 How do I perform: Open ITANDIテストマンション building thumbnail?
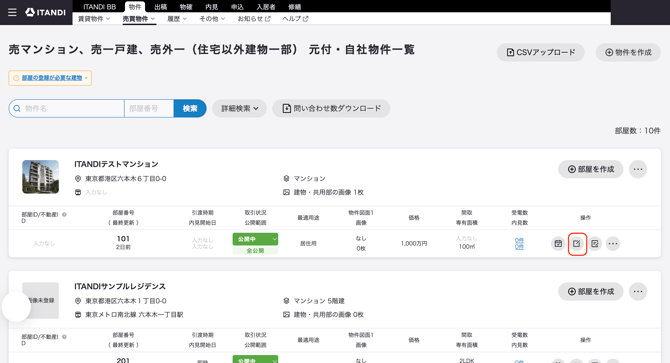coord(41,177)
